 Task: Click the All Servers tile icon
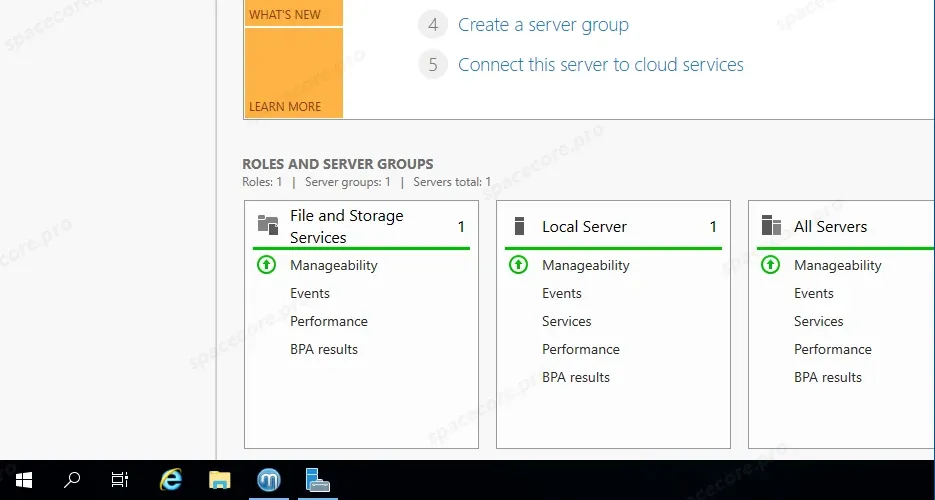771,226
